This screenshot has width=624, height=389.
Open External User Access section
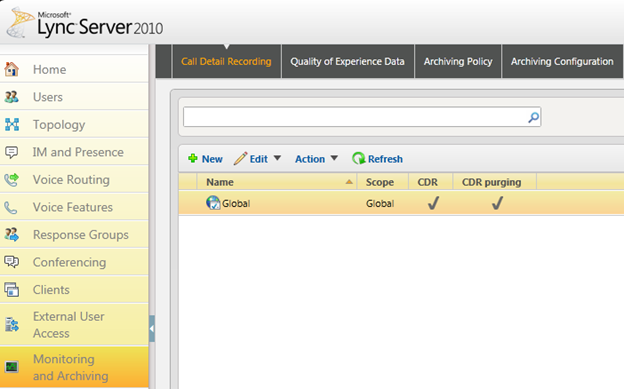click(74, 324)
